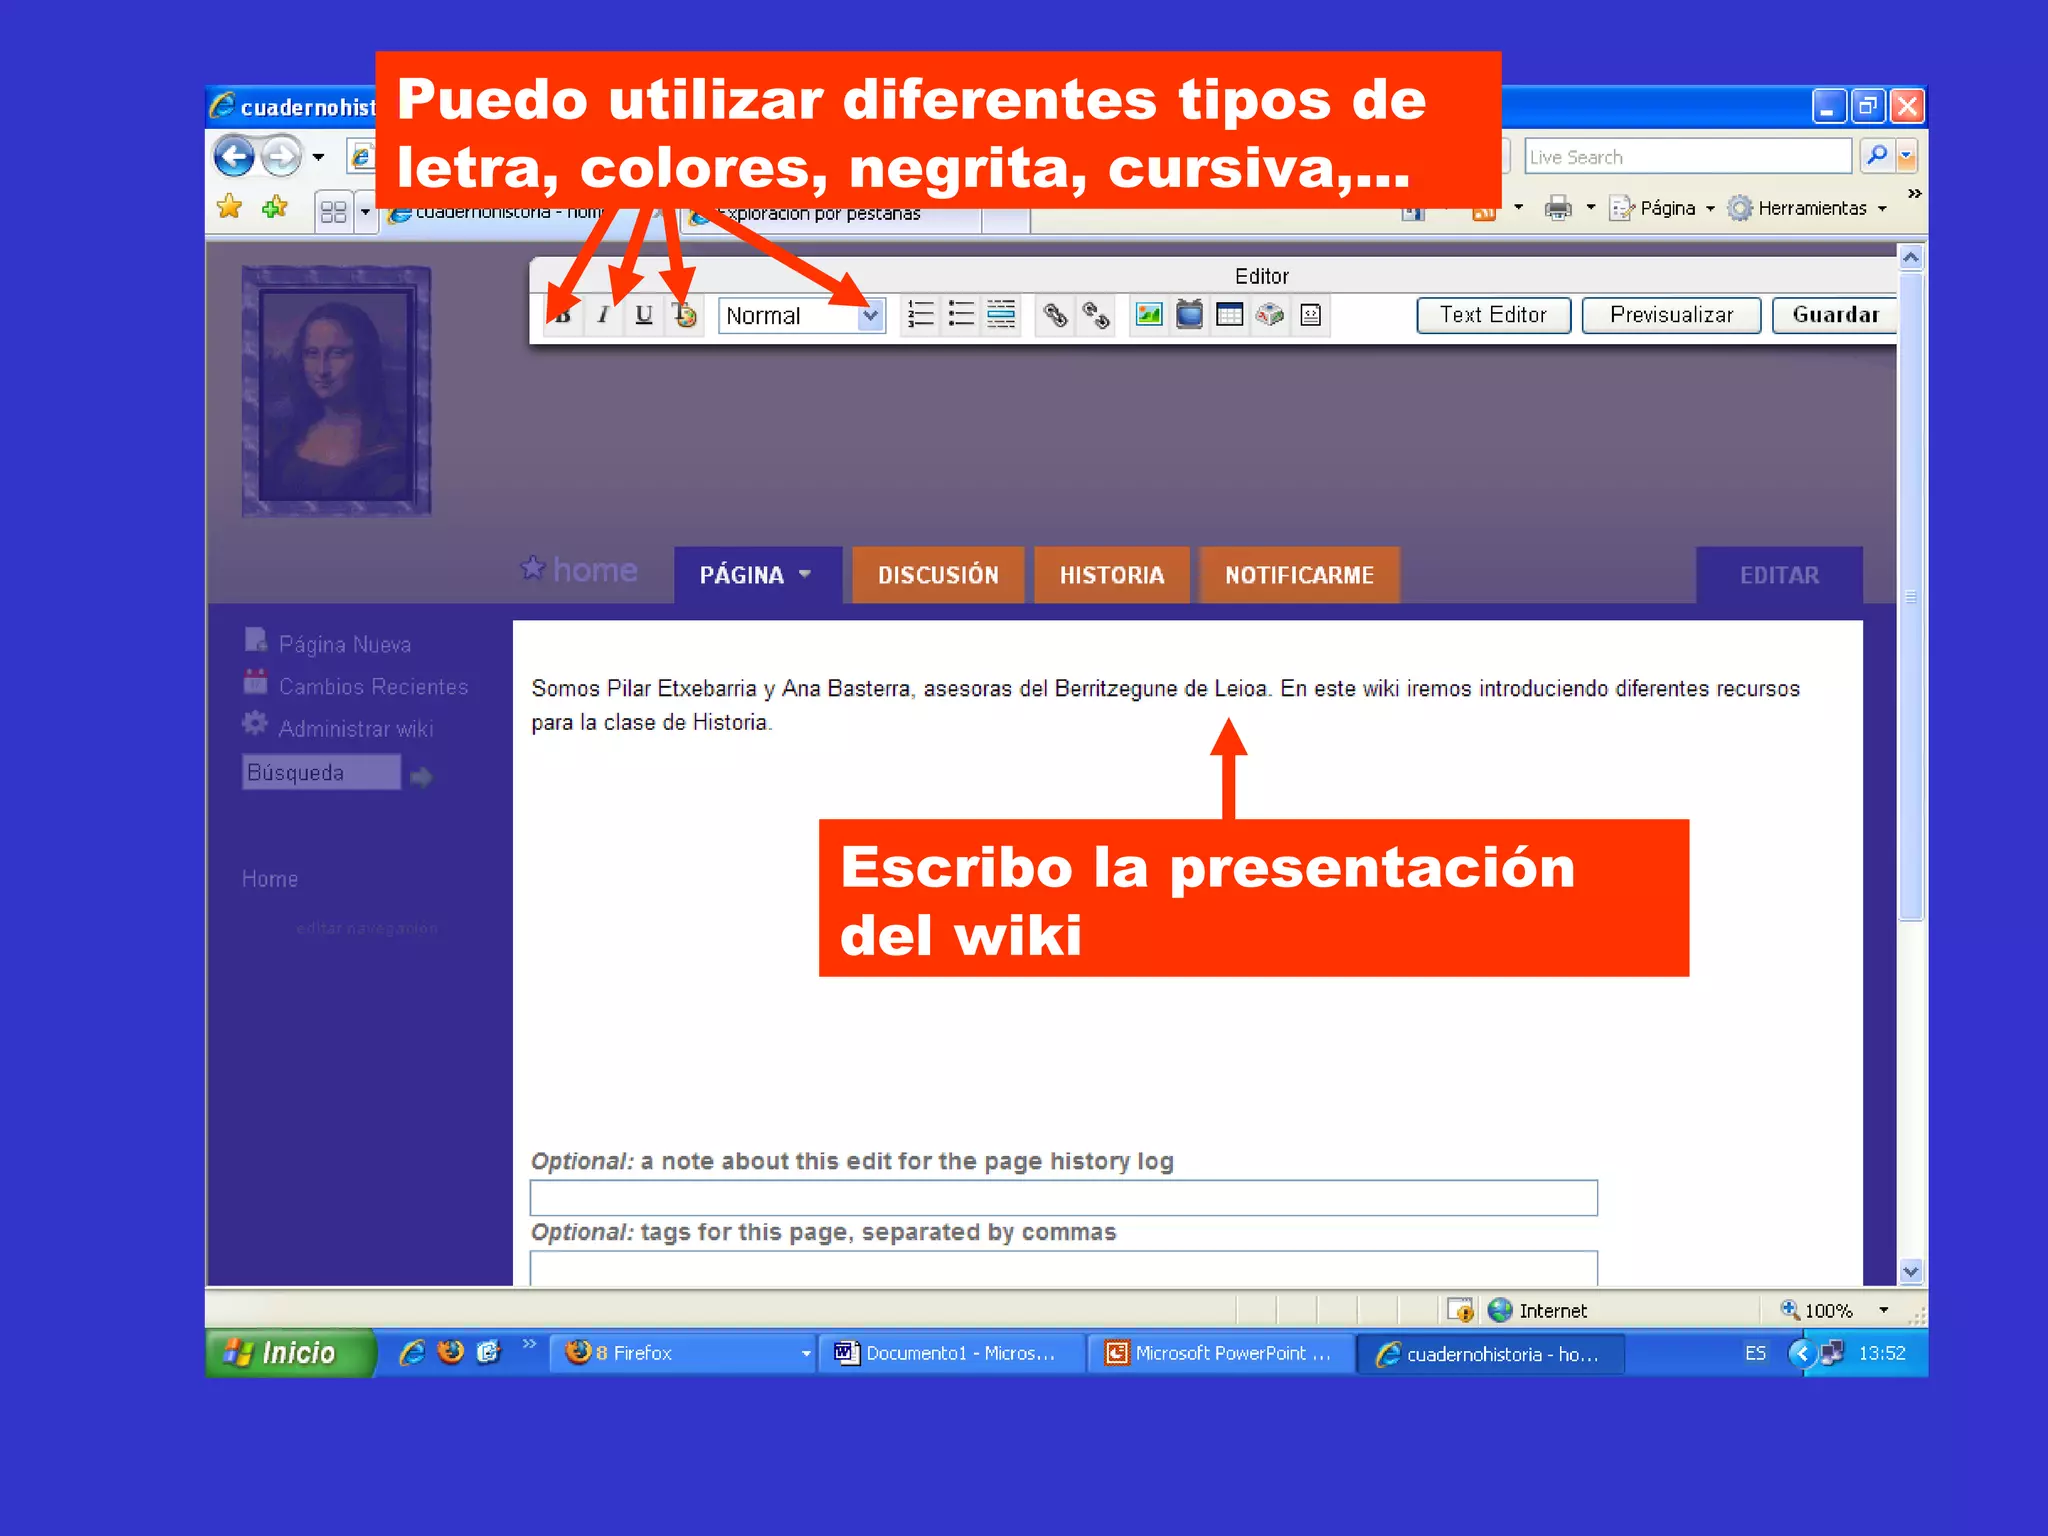The height and width of the screenshot is (1536, 2048).
Task: Open the Quick Tabs grid view
Action: coord(334,211)
